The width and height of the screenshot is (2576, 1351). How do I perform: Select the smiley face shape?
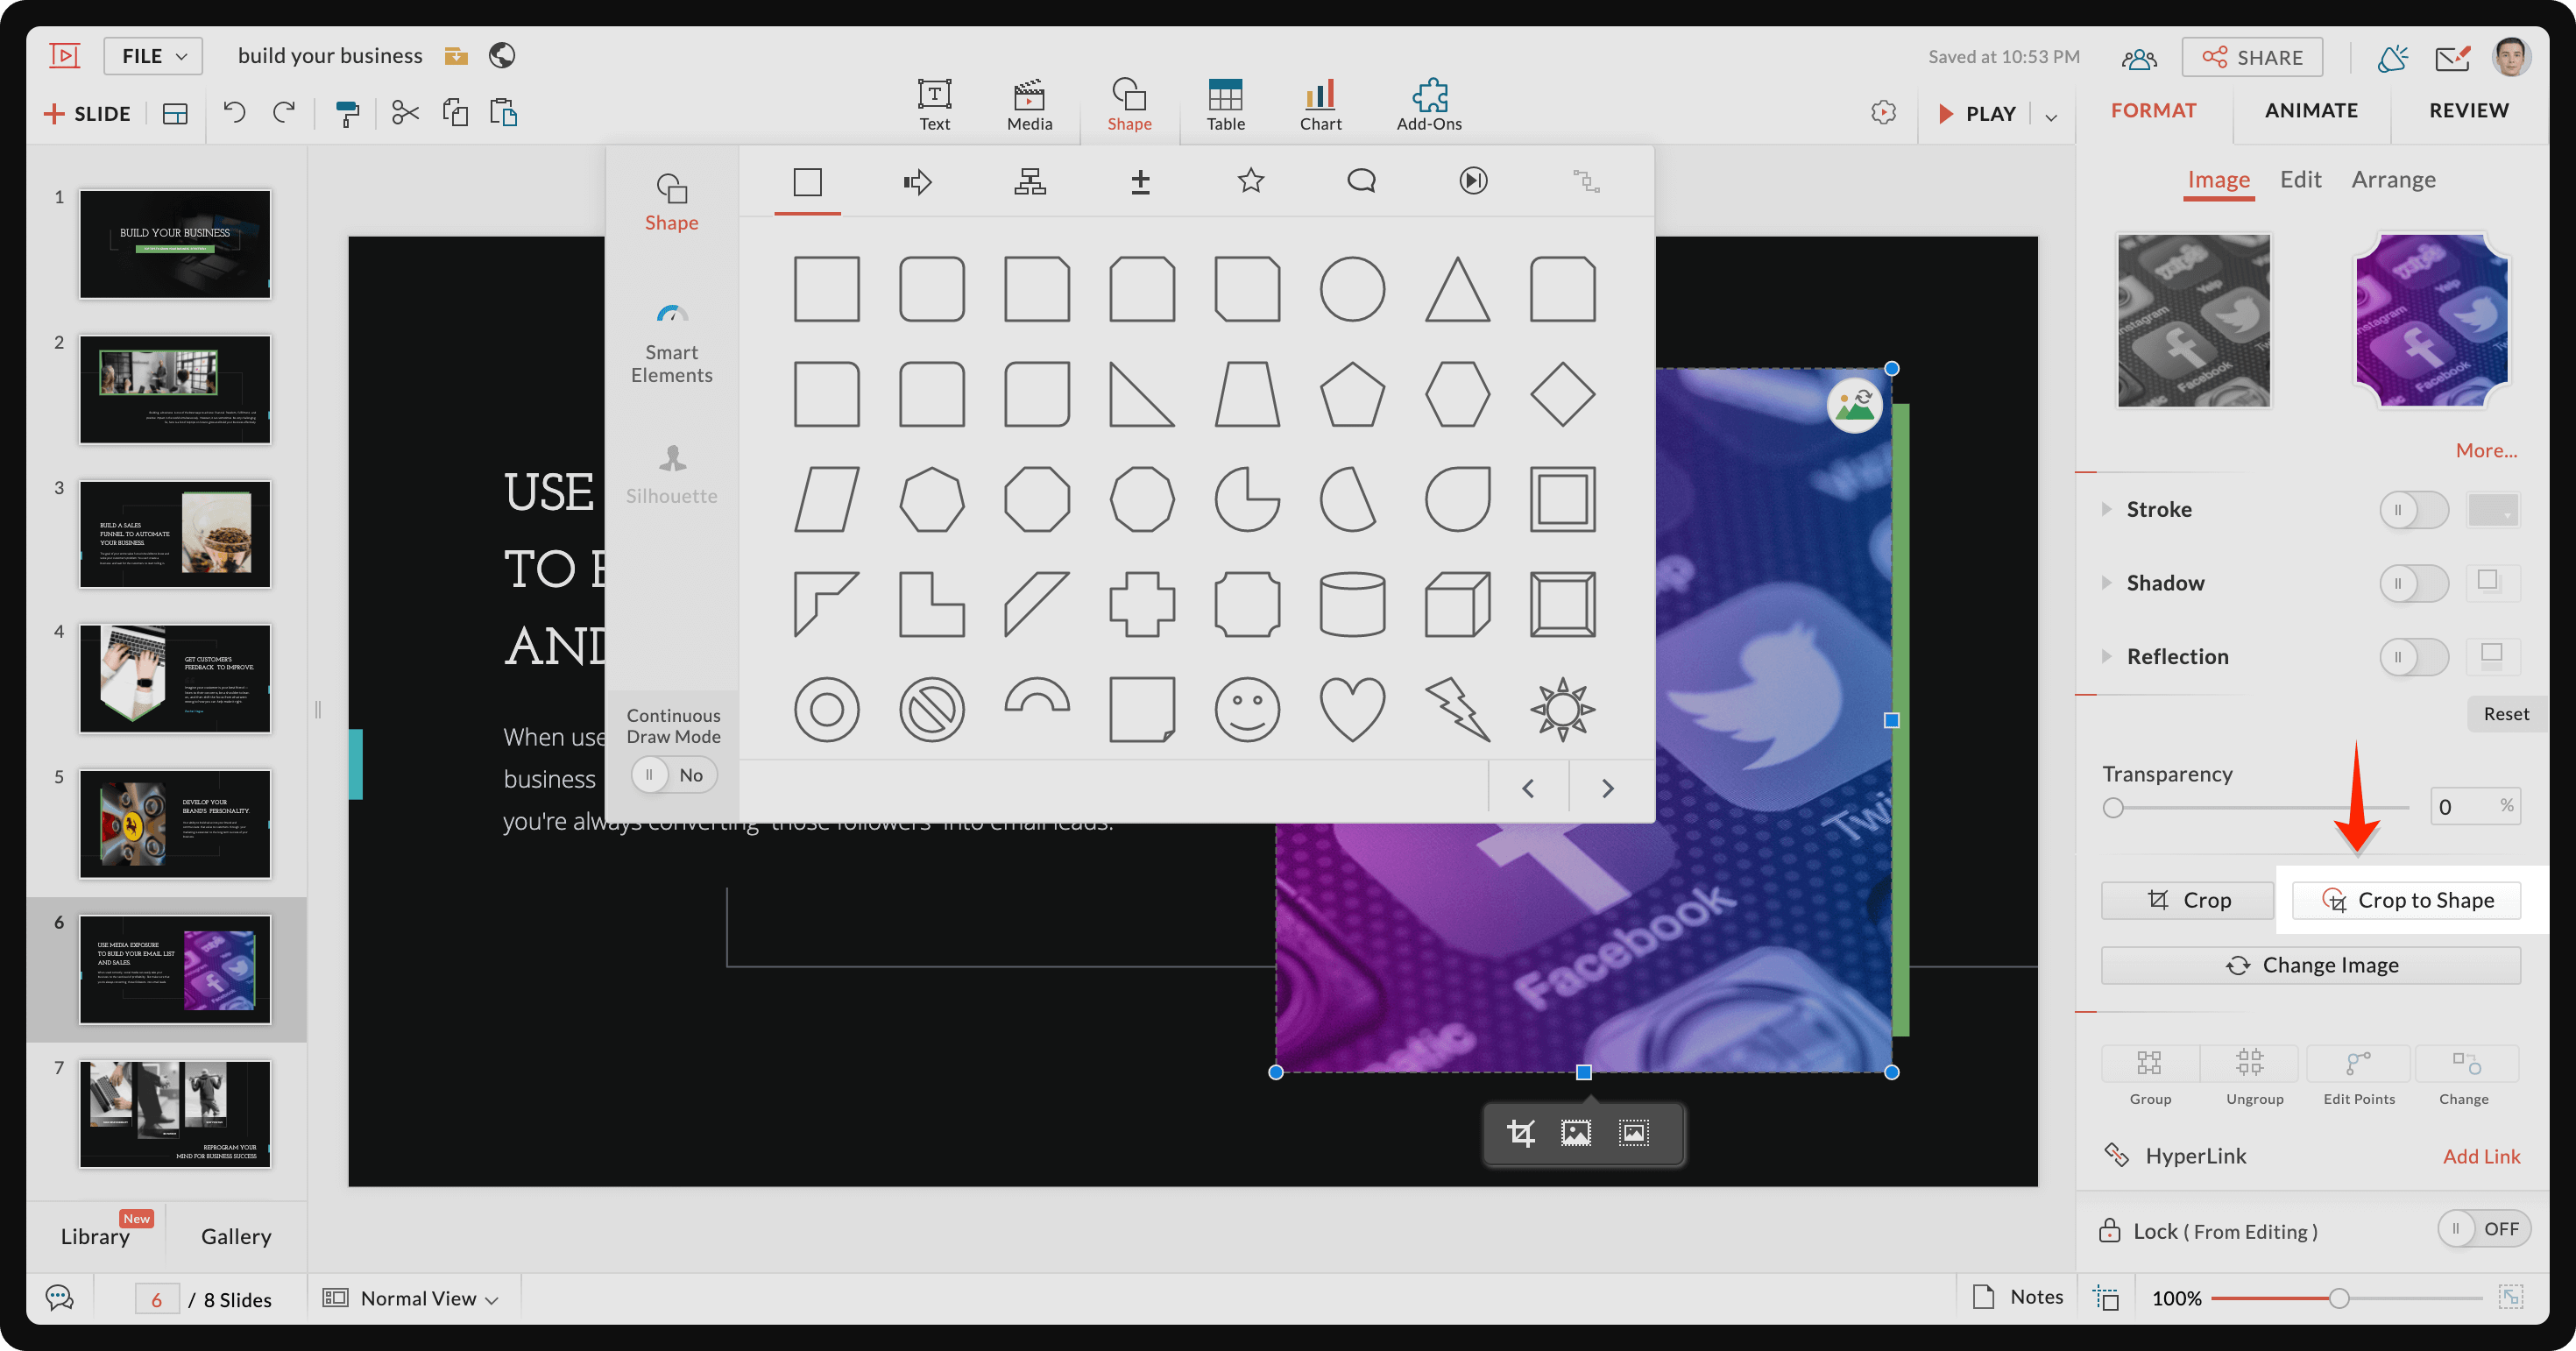(1247, 710)
